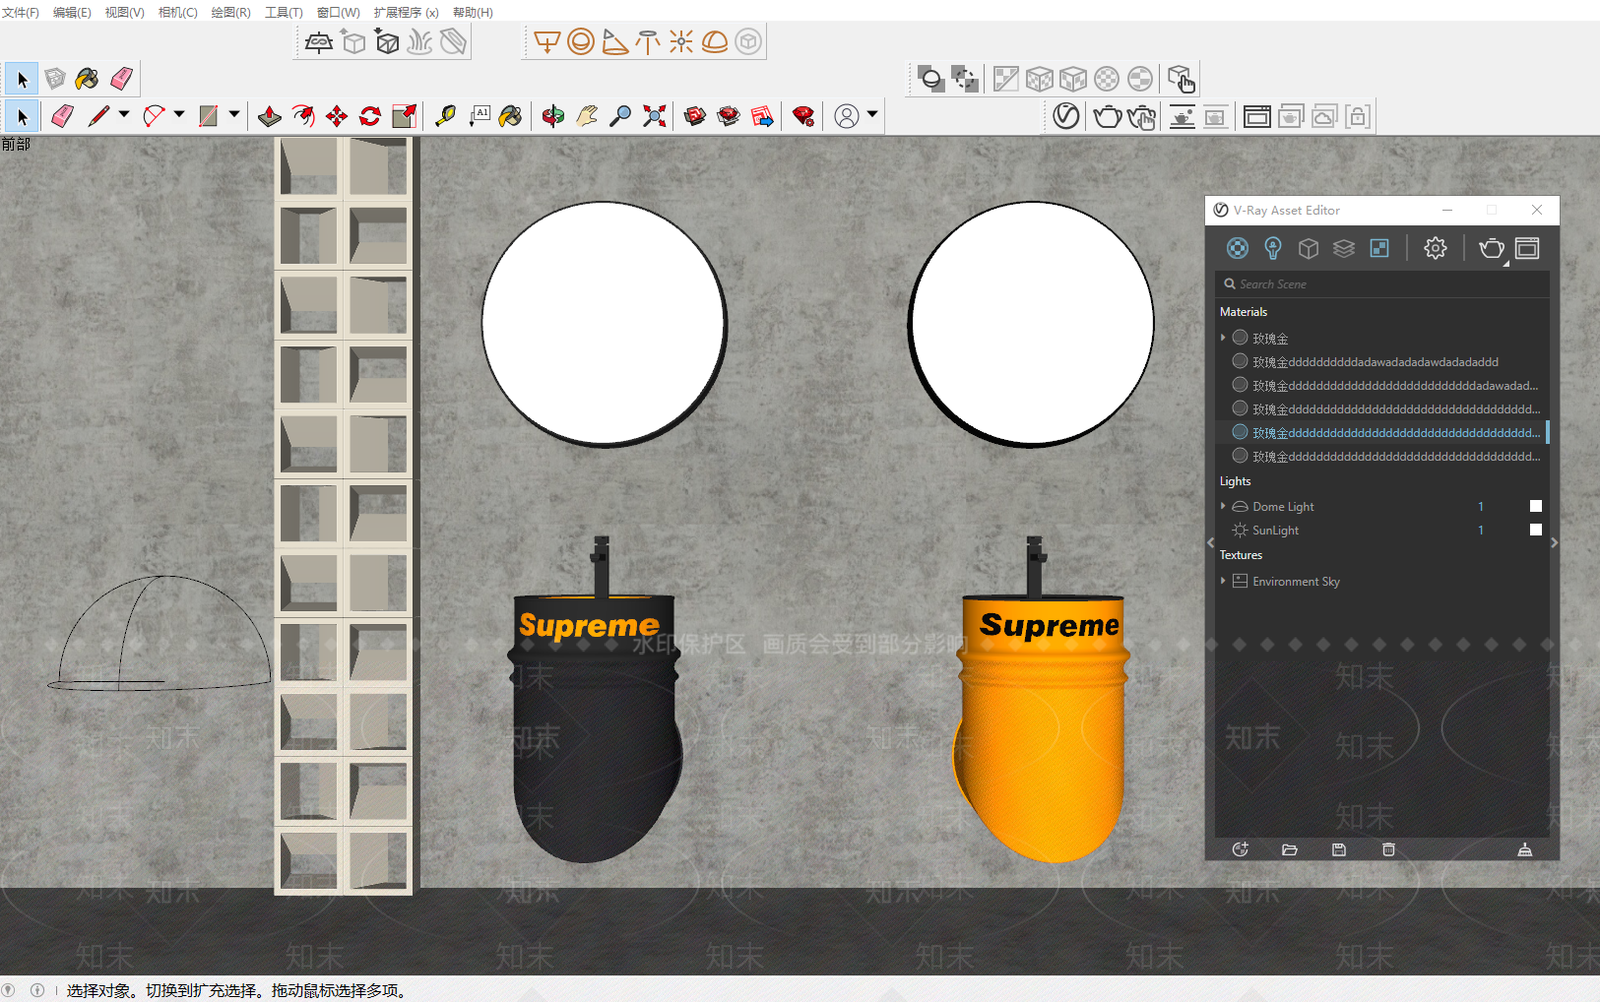Click Asset Editor purge unused assets button
The height and width of the screenshot is (1002, 1600).
(1525, 849)
